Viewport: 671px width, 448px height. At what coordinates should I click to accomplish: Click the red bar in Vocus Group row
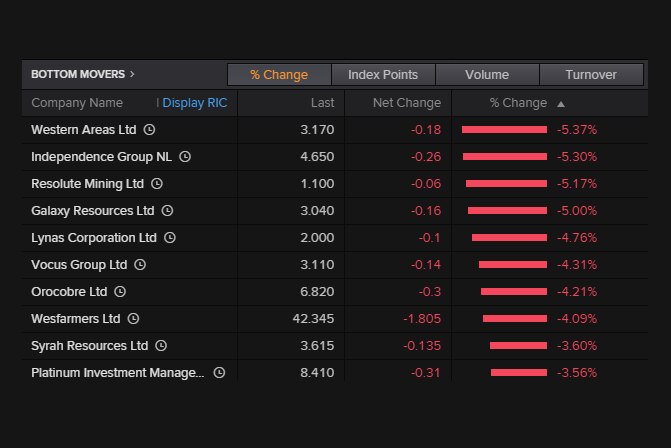coord(513,265)
